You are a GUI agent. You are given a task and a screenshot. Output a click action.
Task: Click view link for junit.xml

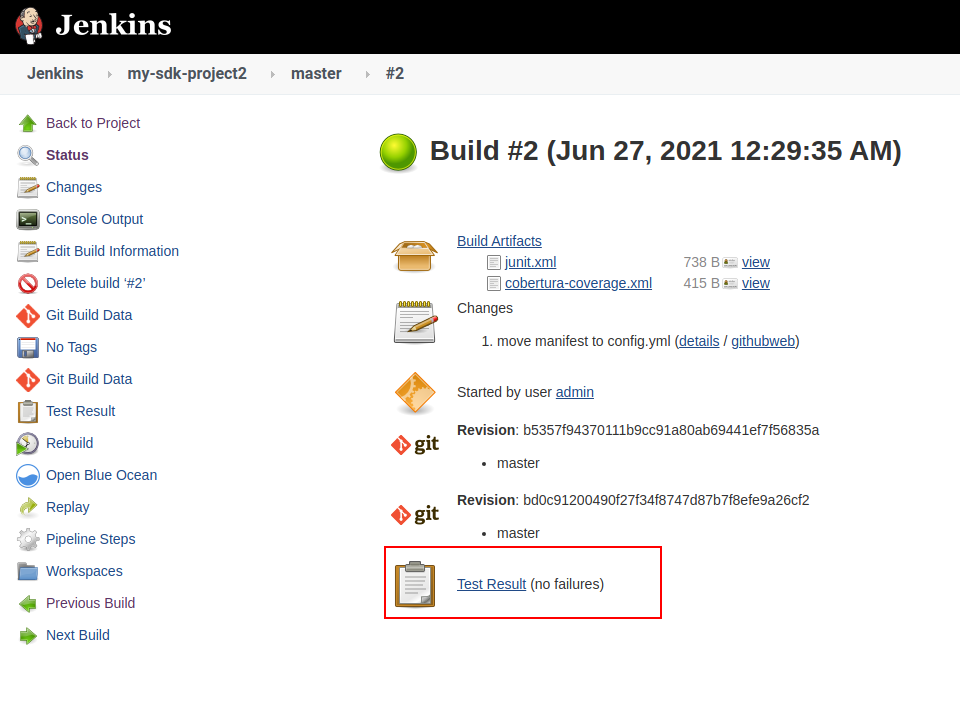point(756,262)
